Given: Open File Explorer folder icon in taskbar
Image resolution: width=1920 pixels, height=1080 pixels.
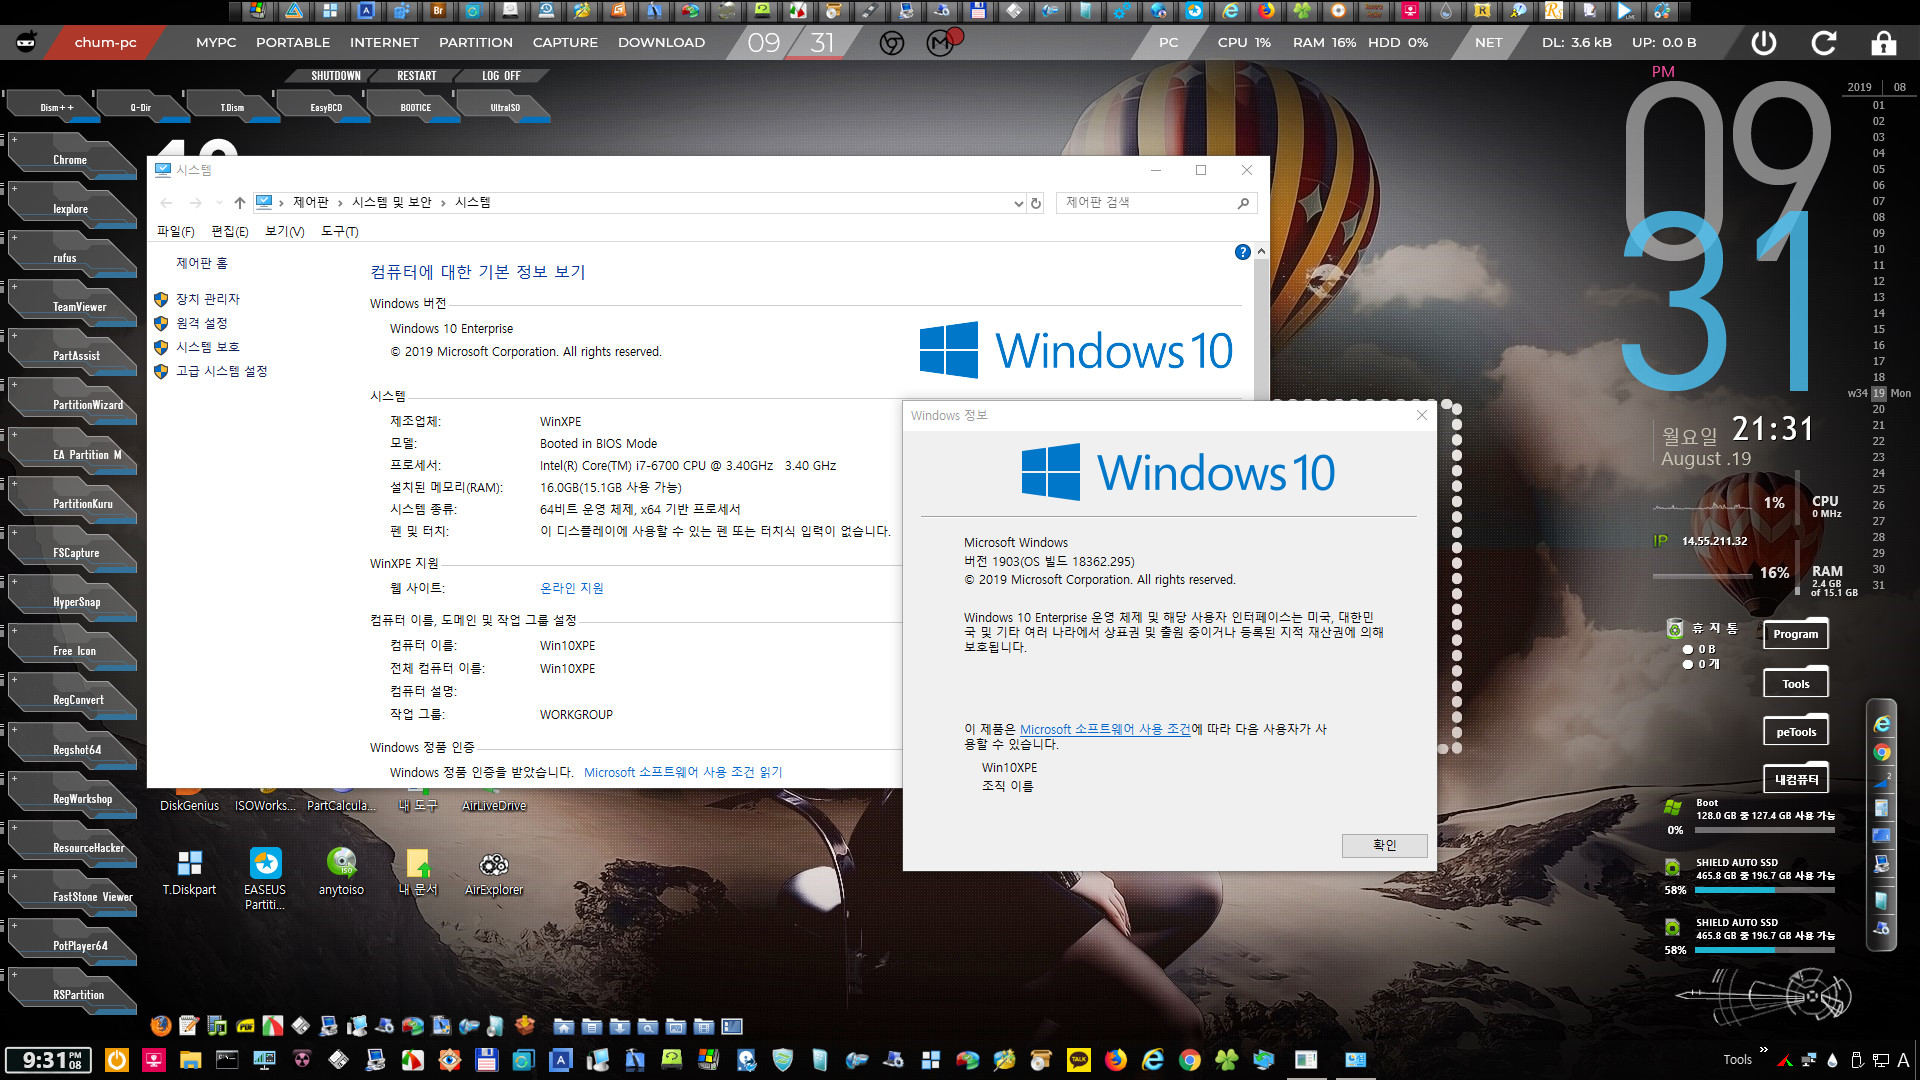Looking at the screenshot, I should [190, 1060].
